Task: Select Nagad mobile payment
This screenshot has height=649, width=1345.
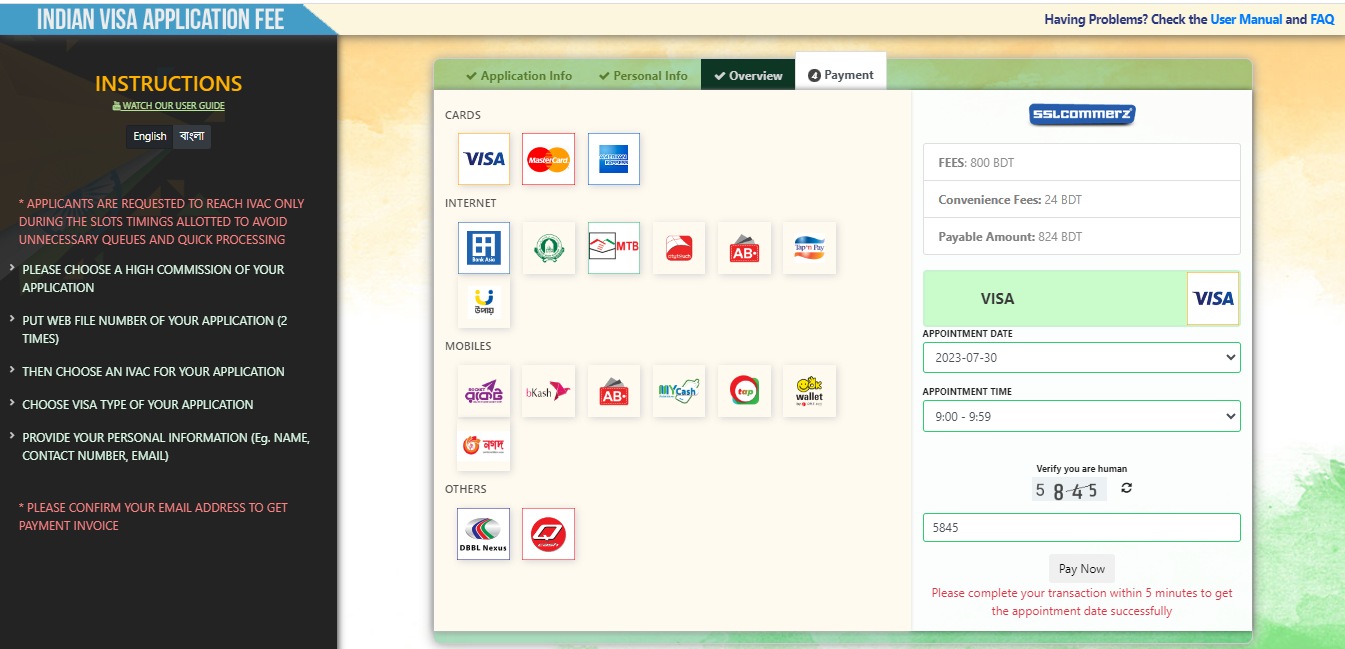Action: [484, 446]
